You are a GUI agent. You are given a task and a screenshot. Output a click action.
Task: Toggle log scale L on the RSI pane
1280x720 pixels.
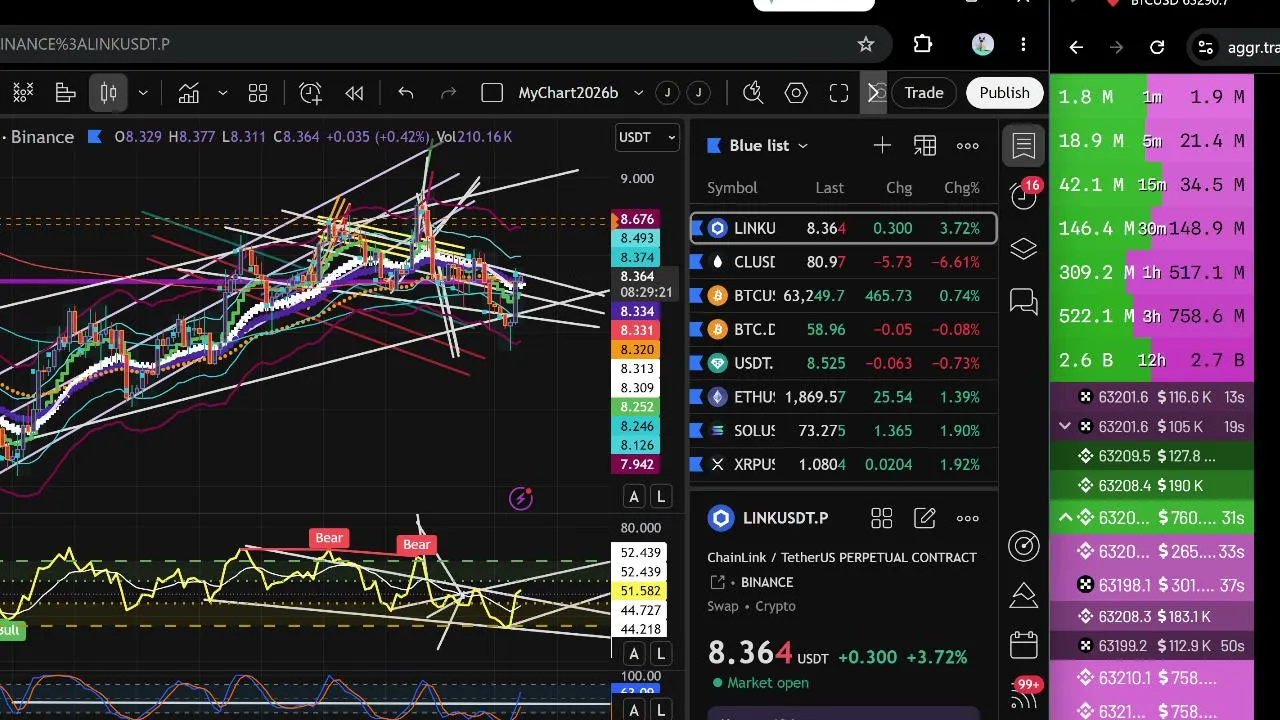pos(660,654)
